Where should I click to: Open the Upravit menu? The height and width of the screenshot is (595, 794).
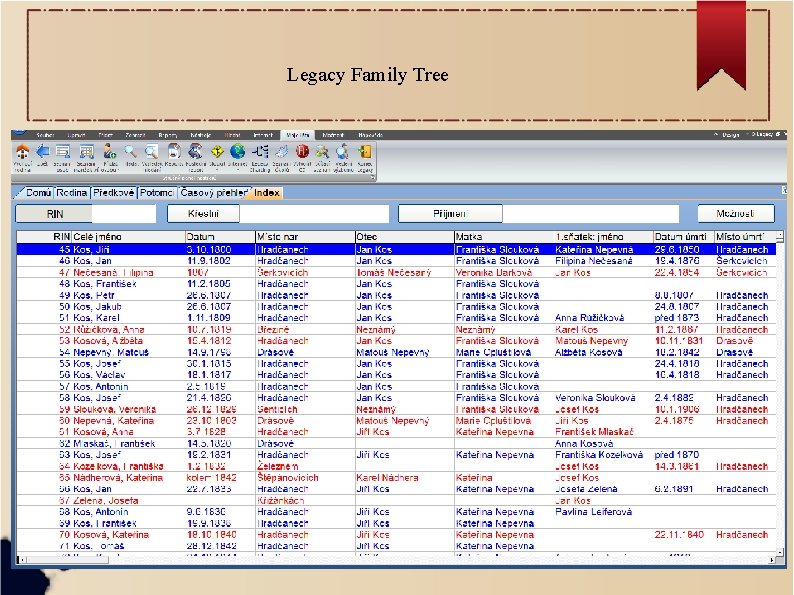(x=76, y=135)
